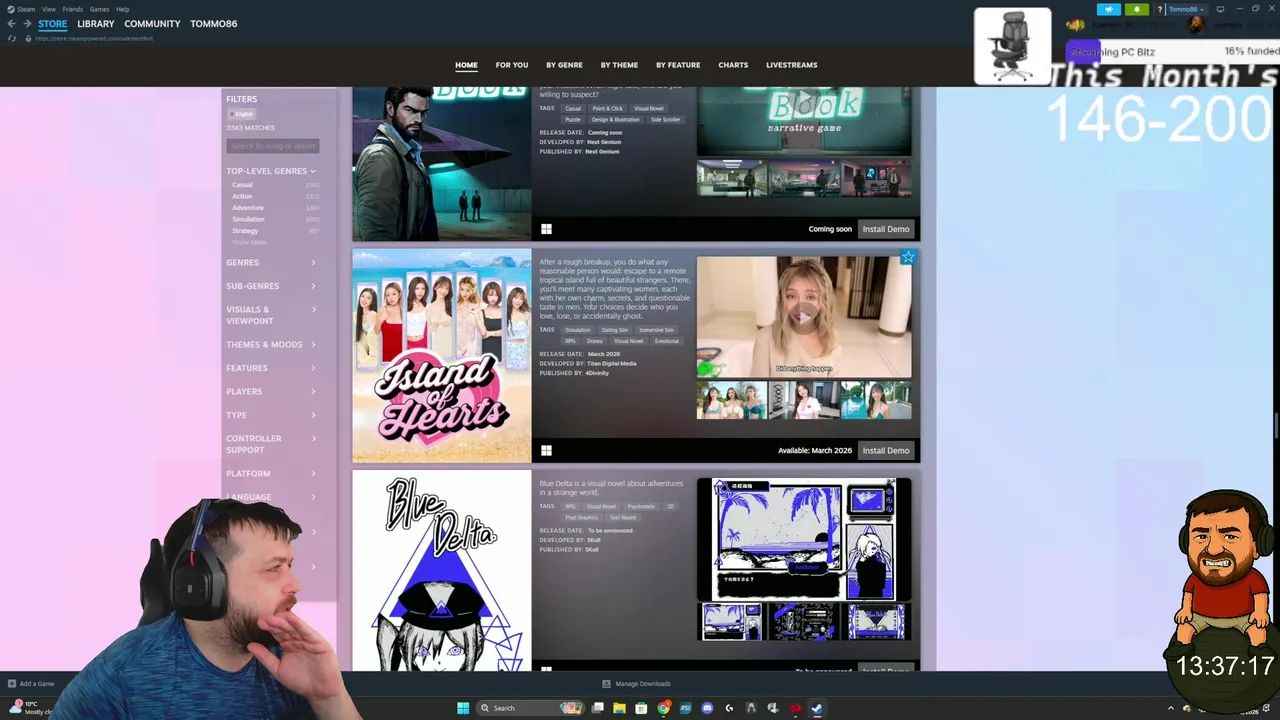Open the BY FEATURE tab

coord(678,65)
